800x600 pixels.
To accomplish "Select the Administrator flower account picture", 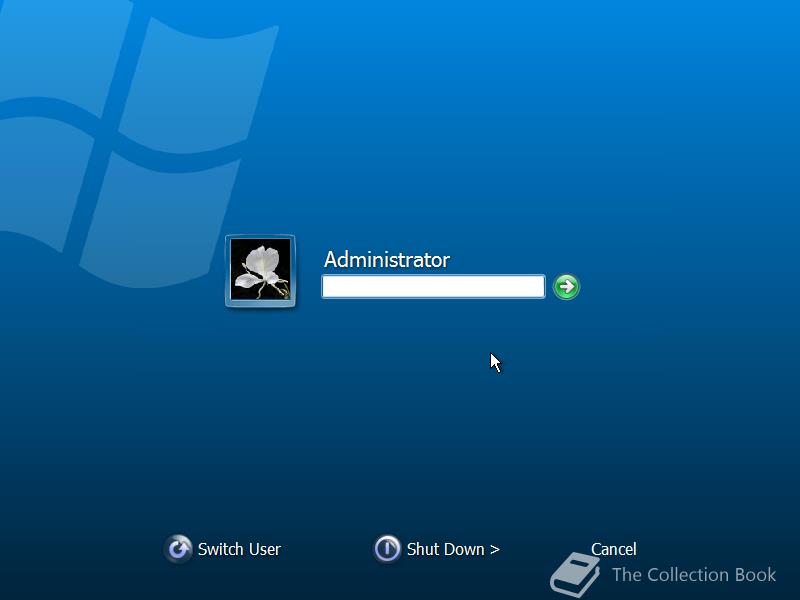I will pyautogui.click(x=260, y=270).
